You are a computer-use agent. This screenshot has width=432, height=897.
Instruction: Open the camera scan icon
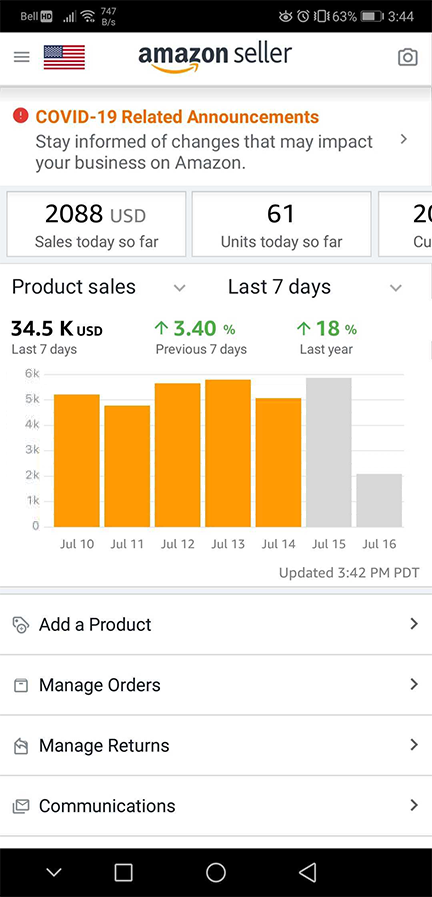coord(407,57)
